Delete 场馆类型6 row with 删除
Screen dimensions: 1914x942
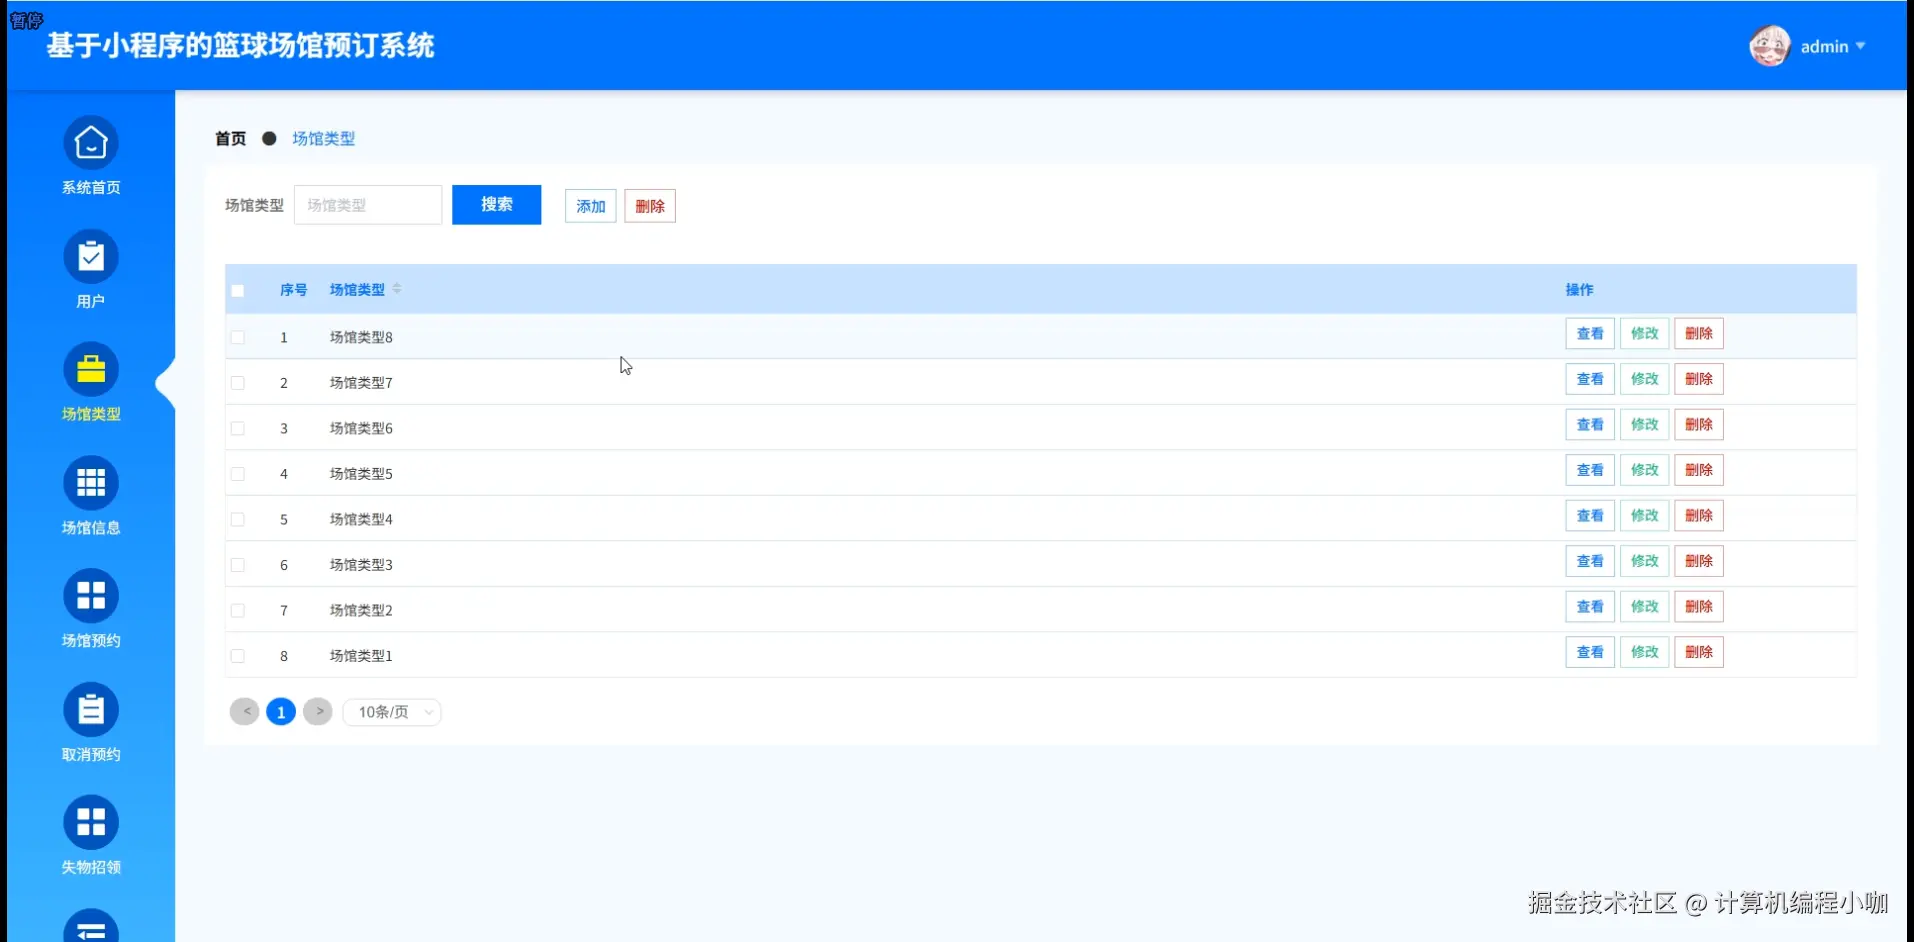(x=1699, y=425)
